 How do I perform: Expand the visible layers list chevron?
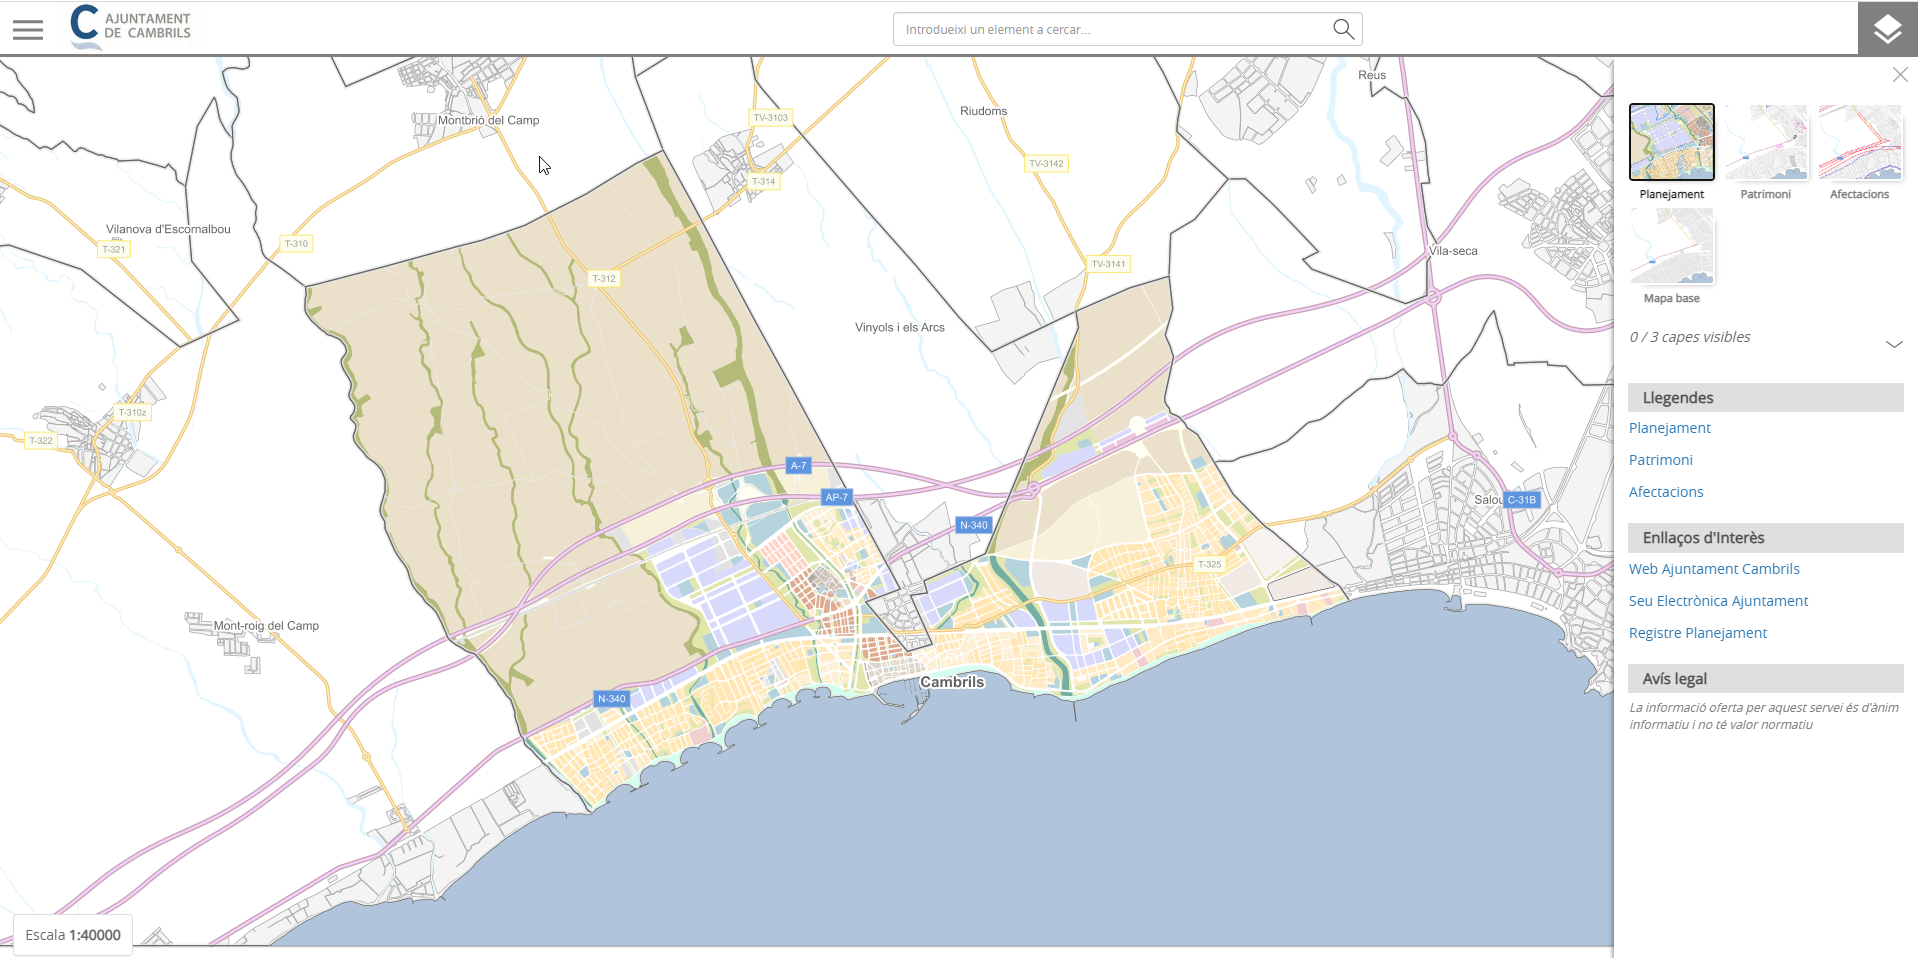[x=1893, y=344]
